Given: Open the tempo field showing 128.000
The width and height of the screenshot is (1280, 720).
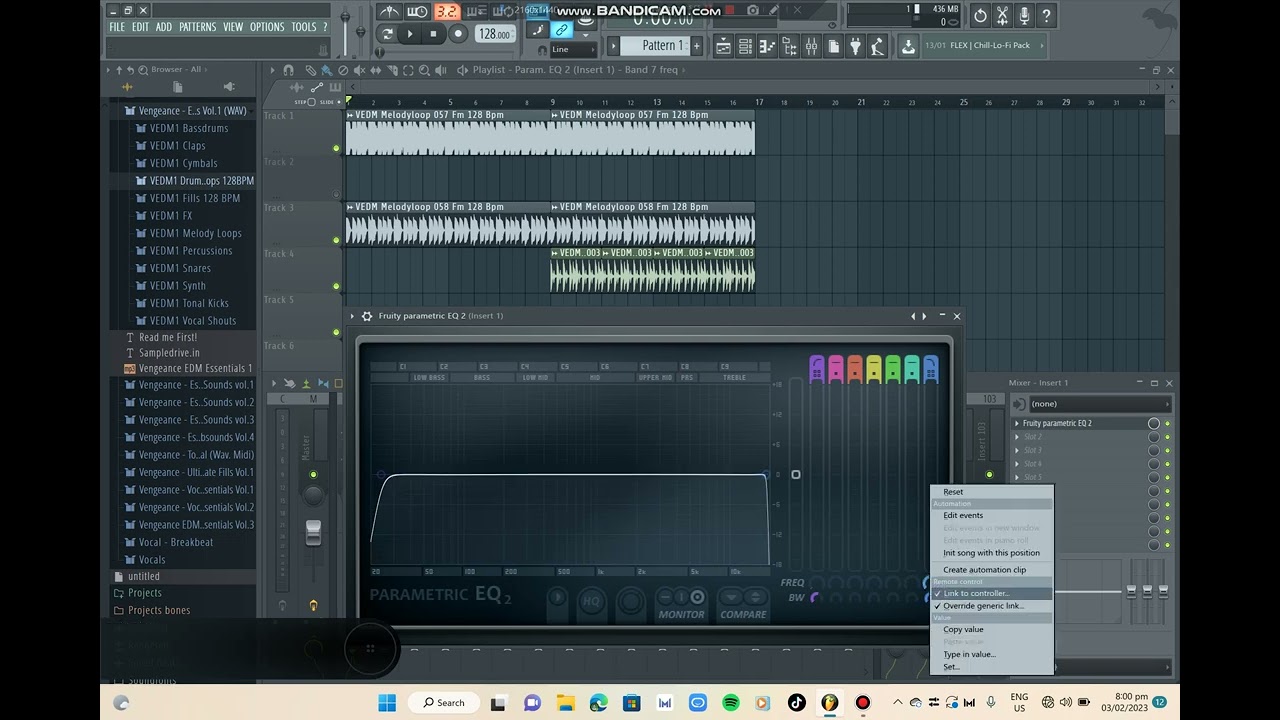Looking at the screenshot, I should (x=494, y=34).
